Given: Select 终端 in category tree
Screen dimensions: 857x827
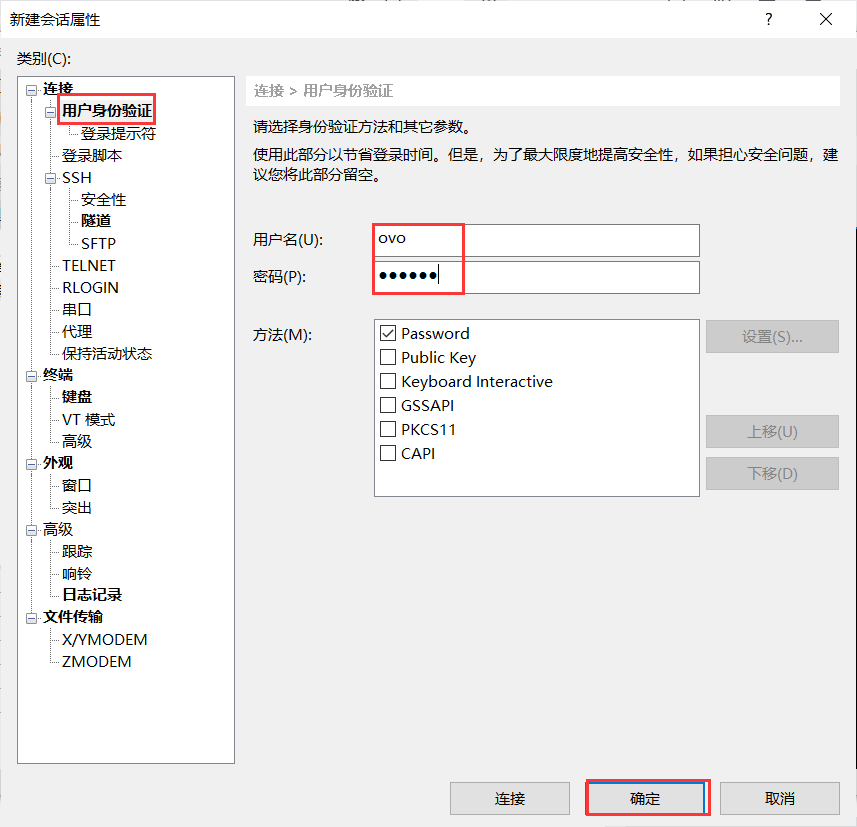Looking at the screenshot, I should pyautogui.click(x=58, y=375).
